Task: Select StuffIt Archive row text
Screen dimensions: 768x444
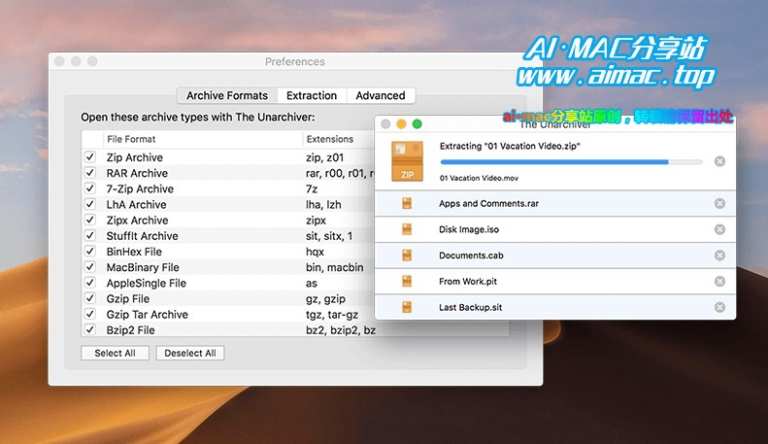Action: (x=142, y=236)
